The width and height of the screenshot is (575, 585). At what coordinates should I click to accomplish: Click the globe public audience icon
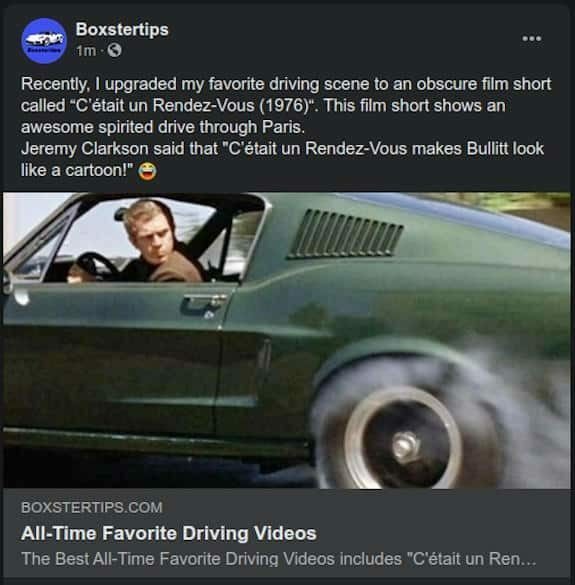(115, 50)
